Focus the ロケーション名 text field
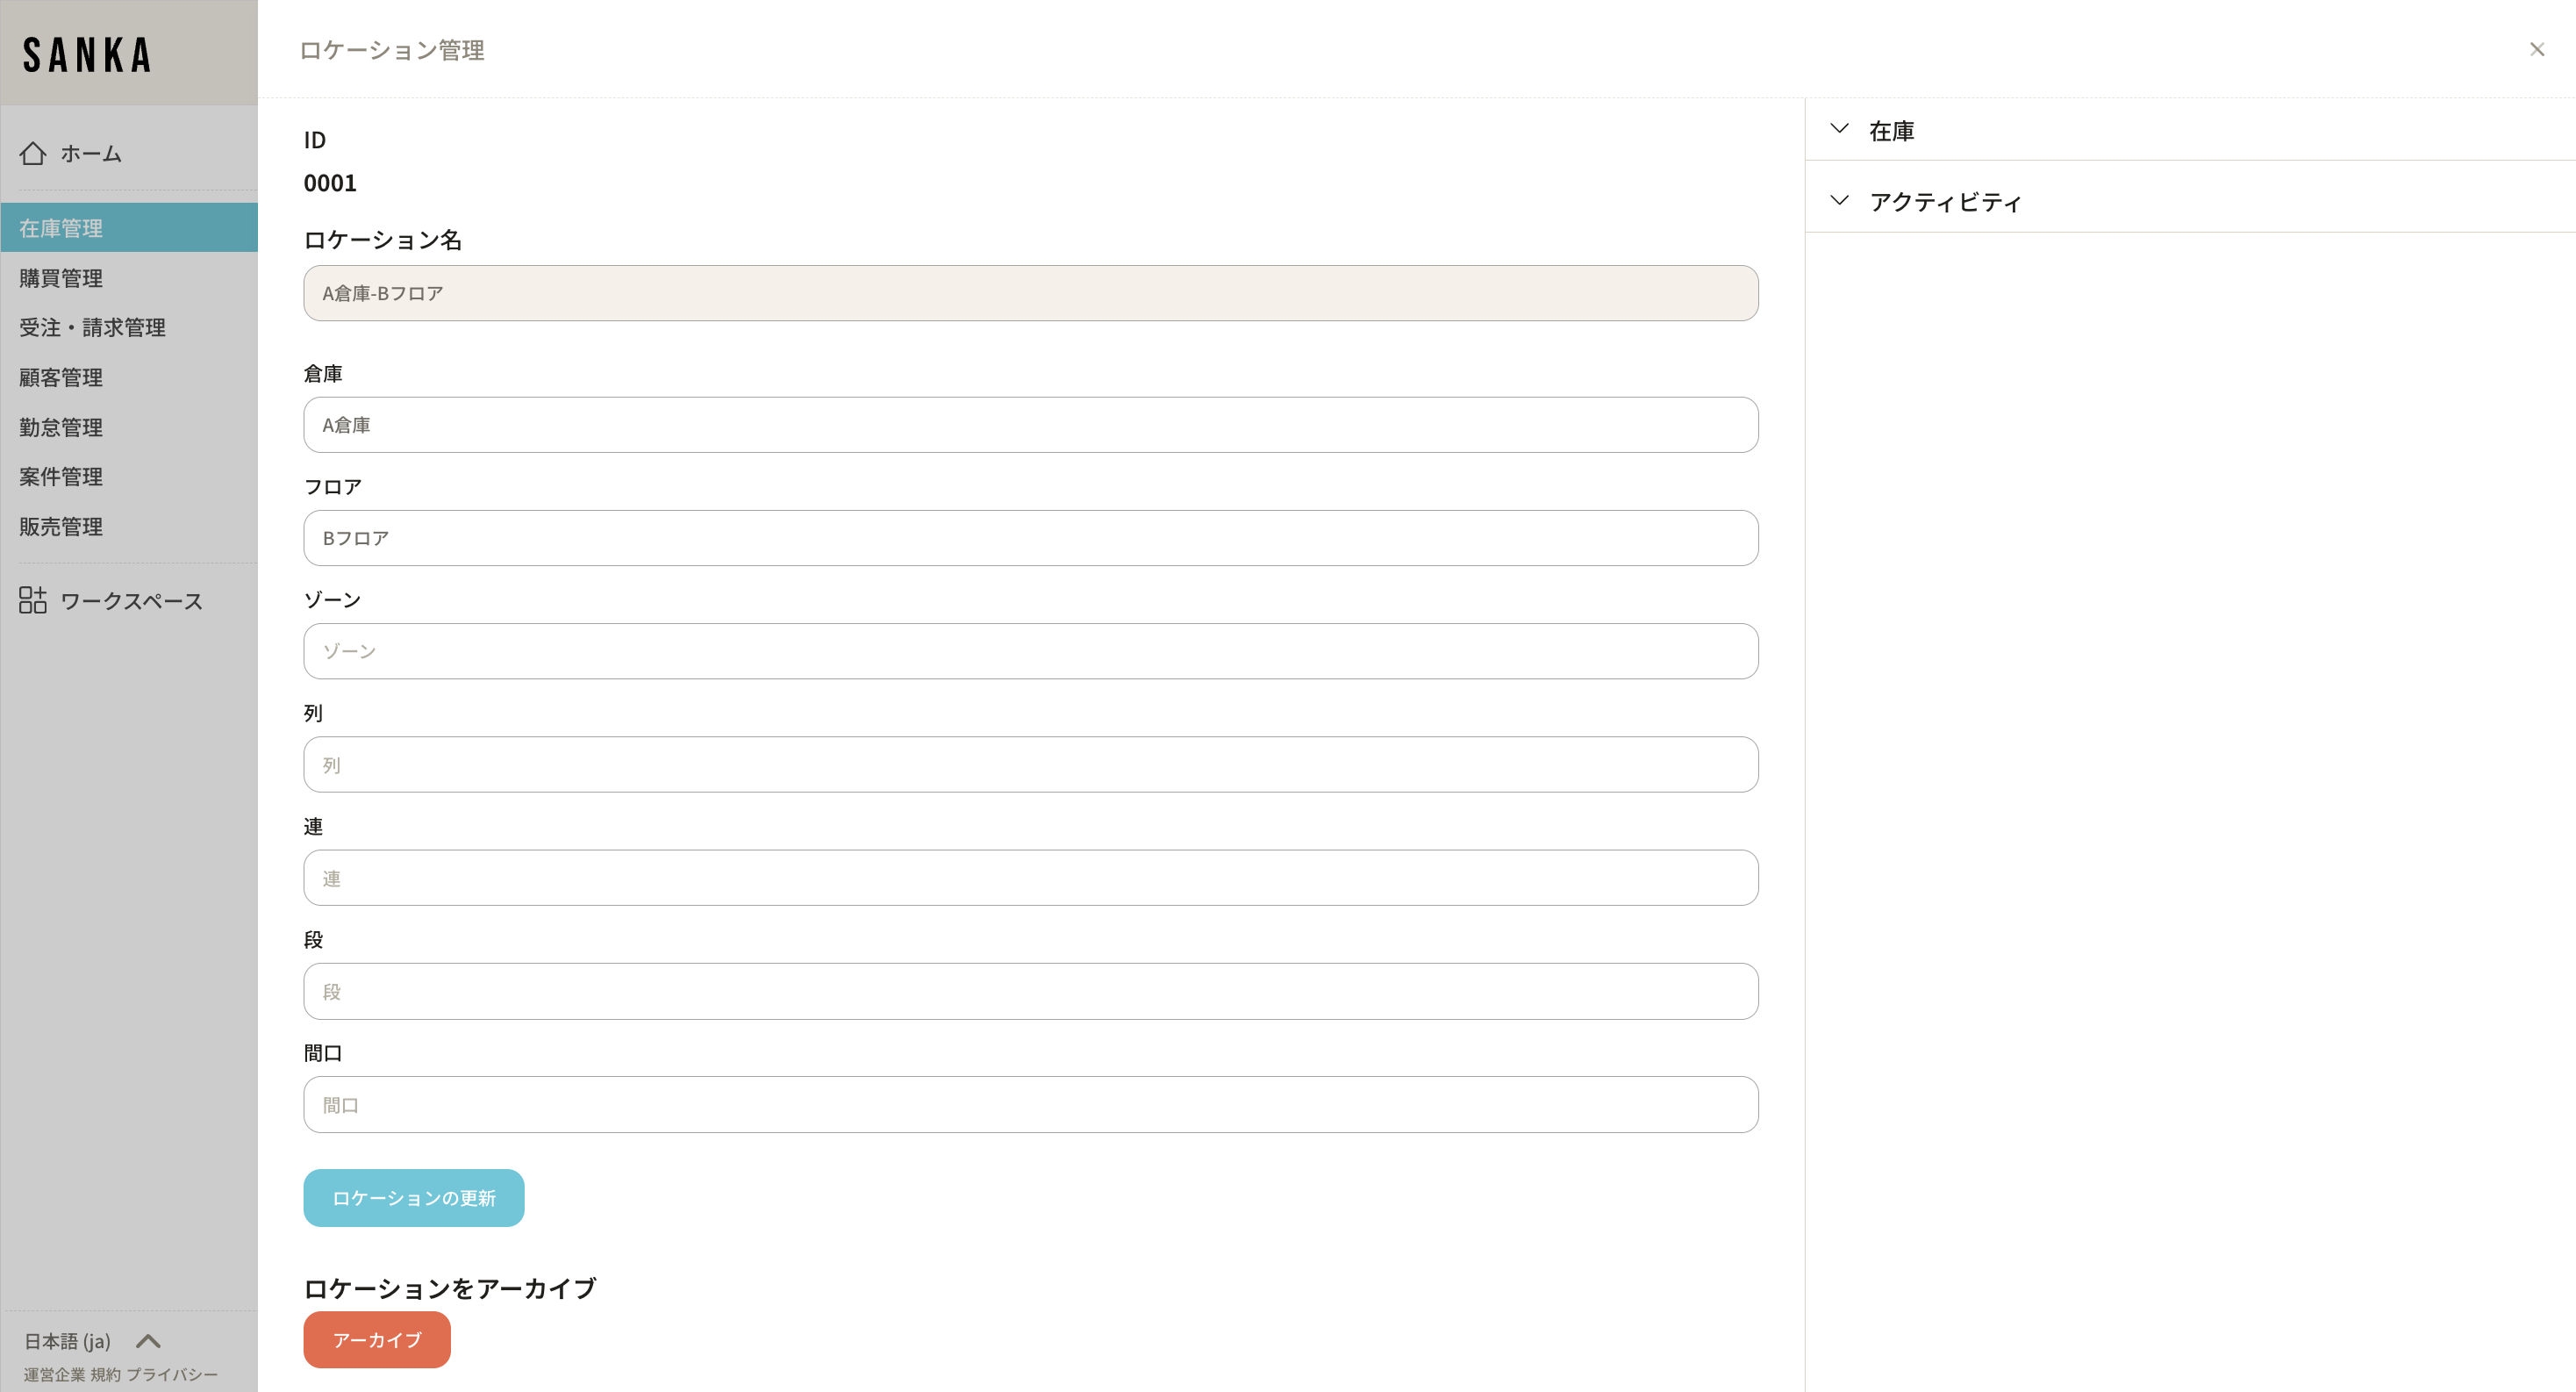This screenshot has width=2576, height=1392. click(1030, 293)
